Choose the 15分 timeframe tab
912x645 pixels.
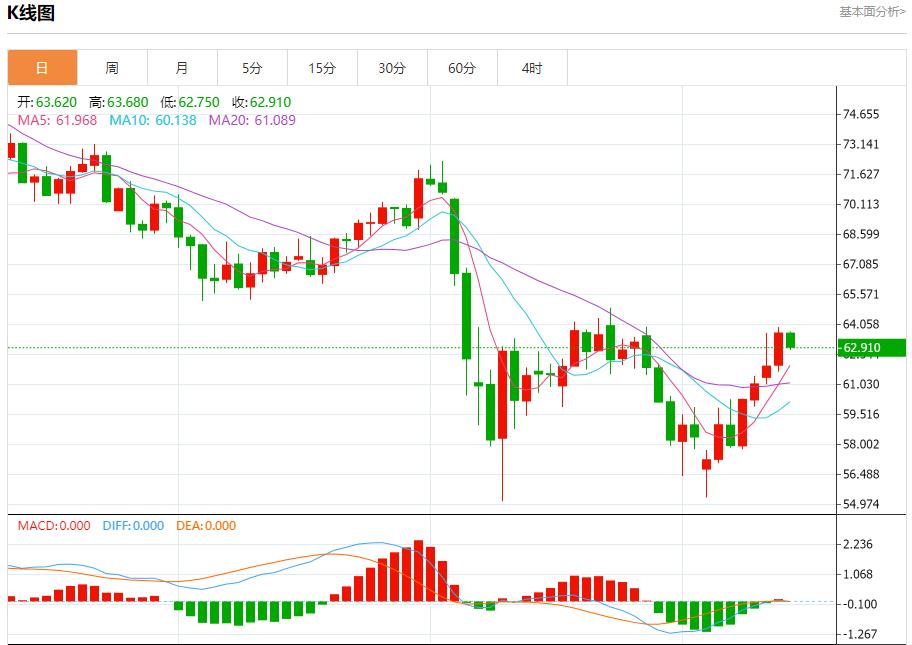322,68
